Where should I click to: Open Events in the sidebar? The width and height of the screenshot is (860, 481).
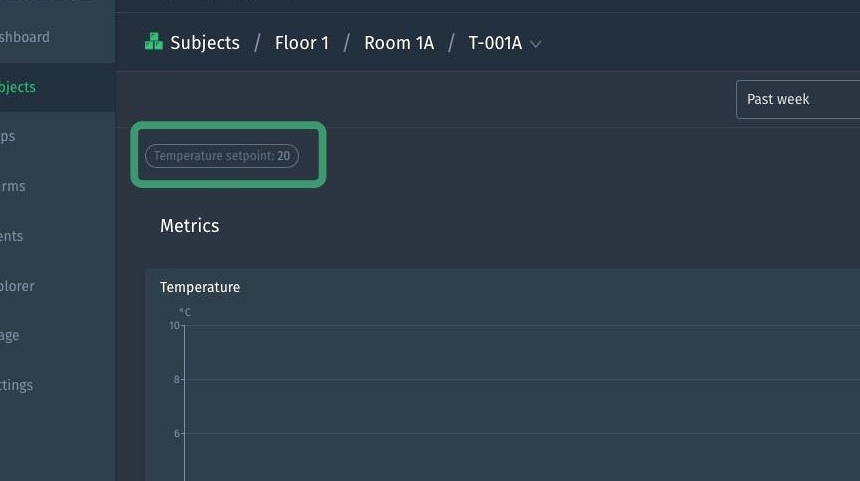click(x=11, y=236)
